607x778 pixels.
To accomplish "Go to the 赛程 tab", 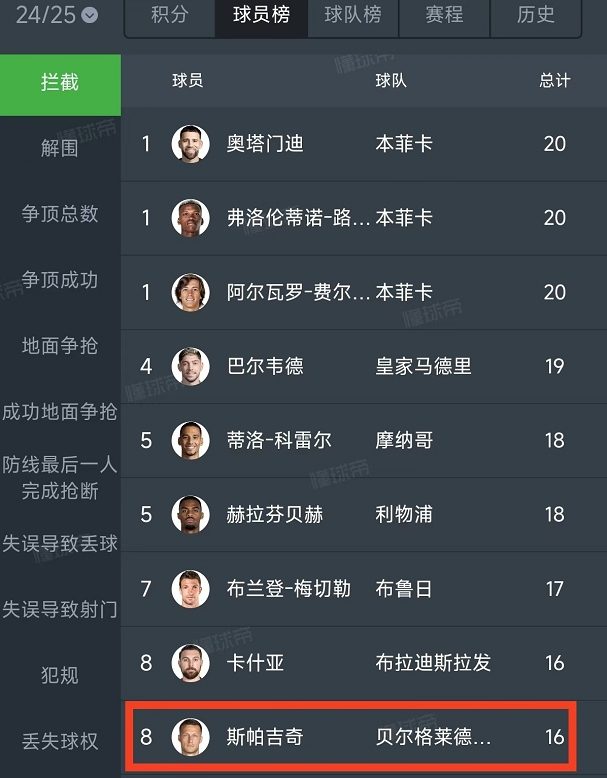I will (444, 16).
